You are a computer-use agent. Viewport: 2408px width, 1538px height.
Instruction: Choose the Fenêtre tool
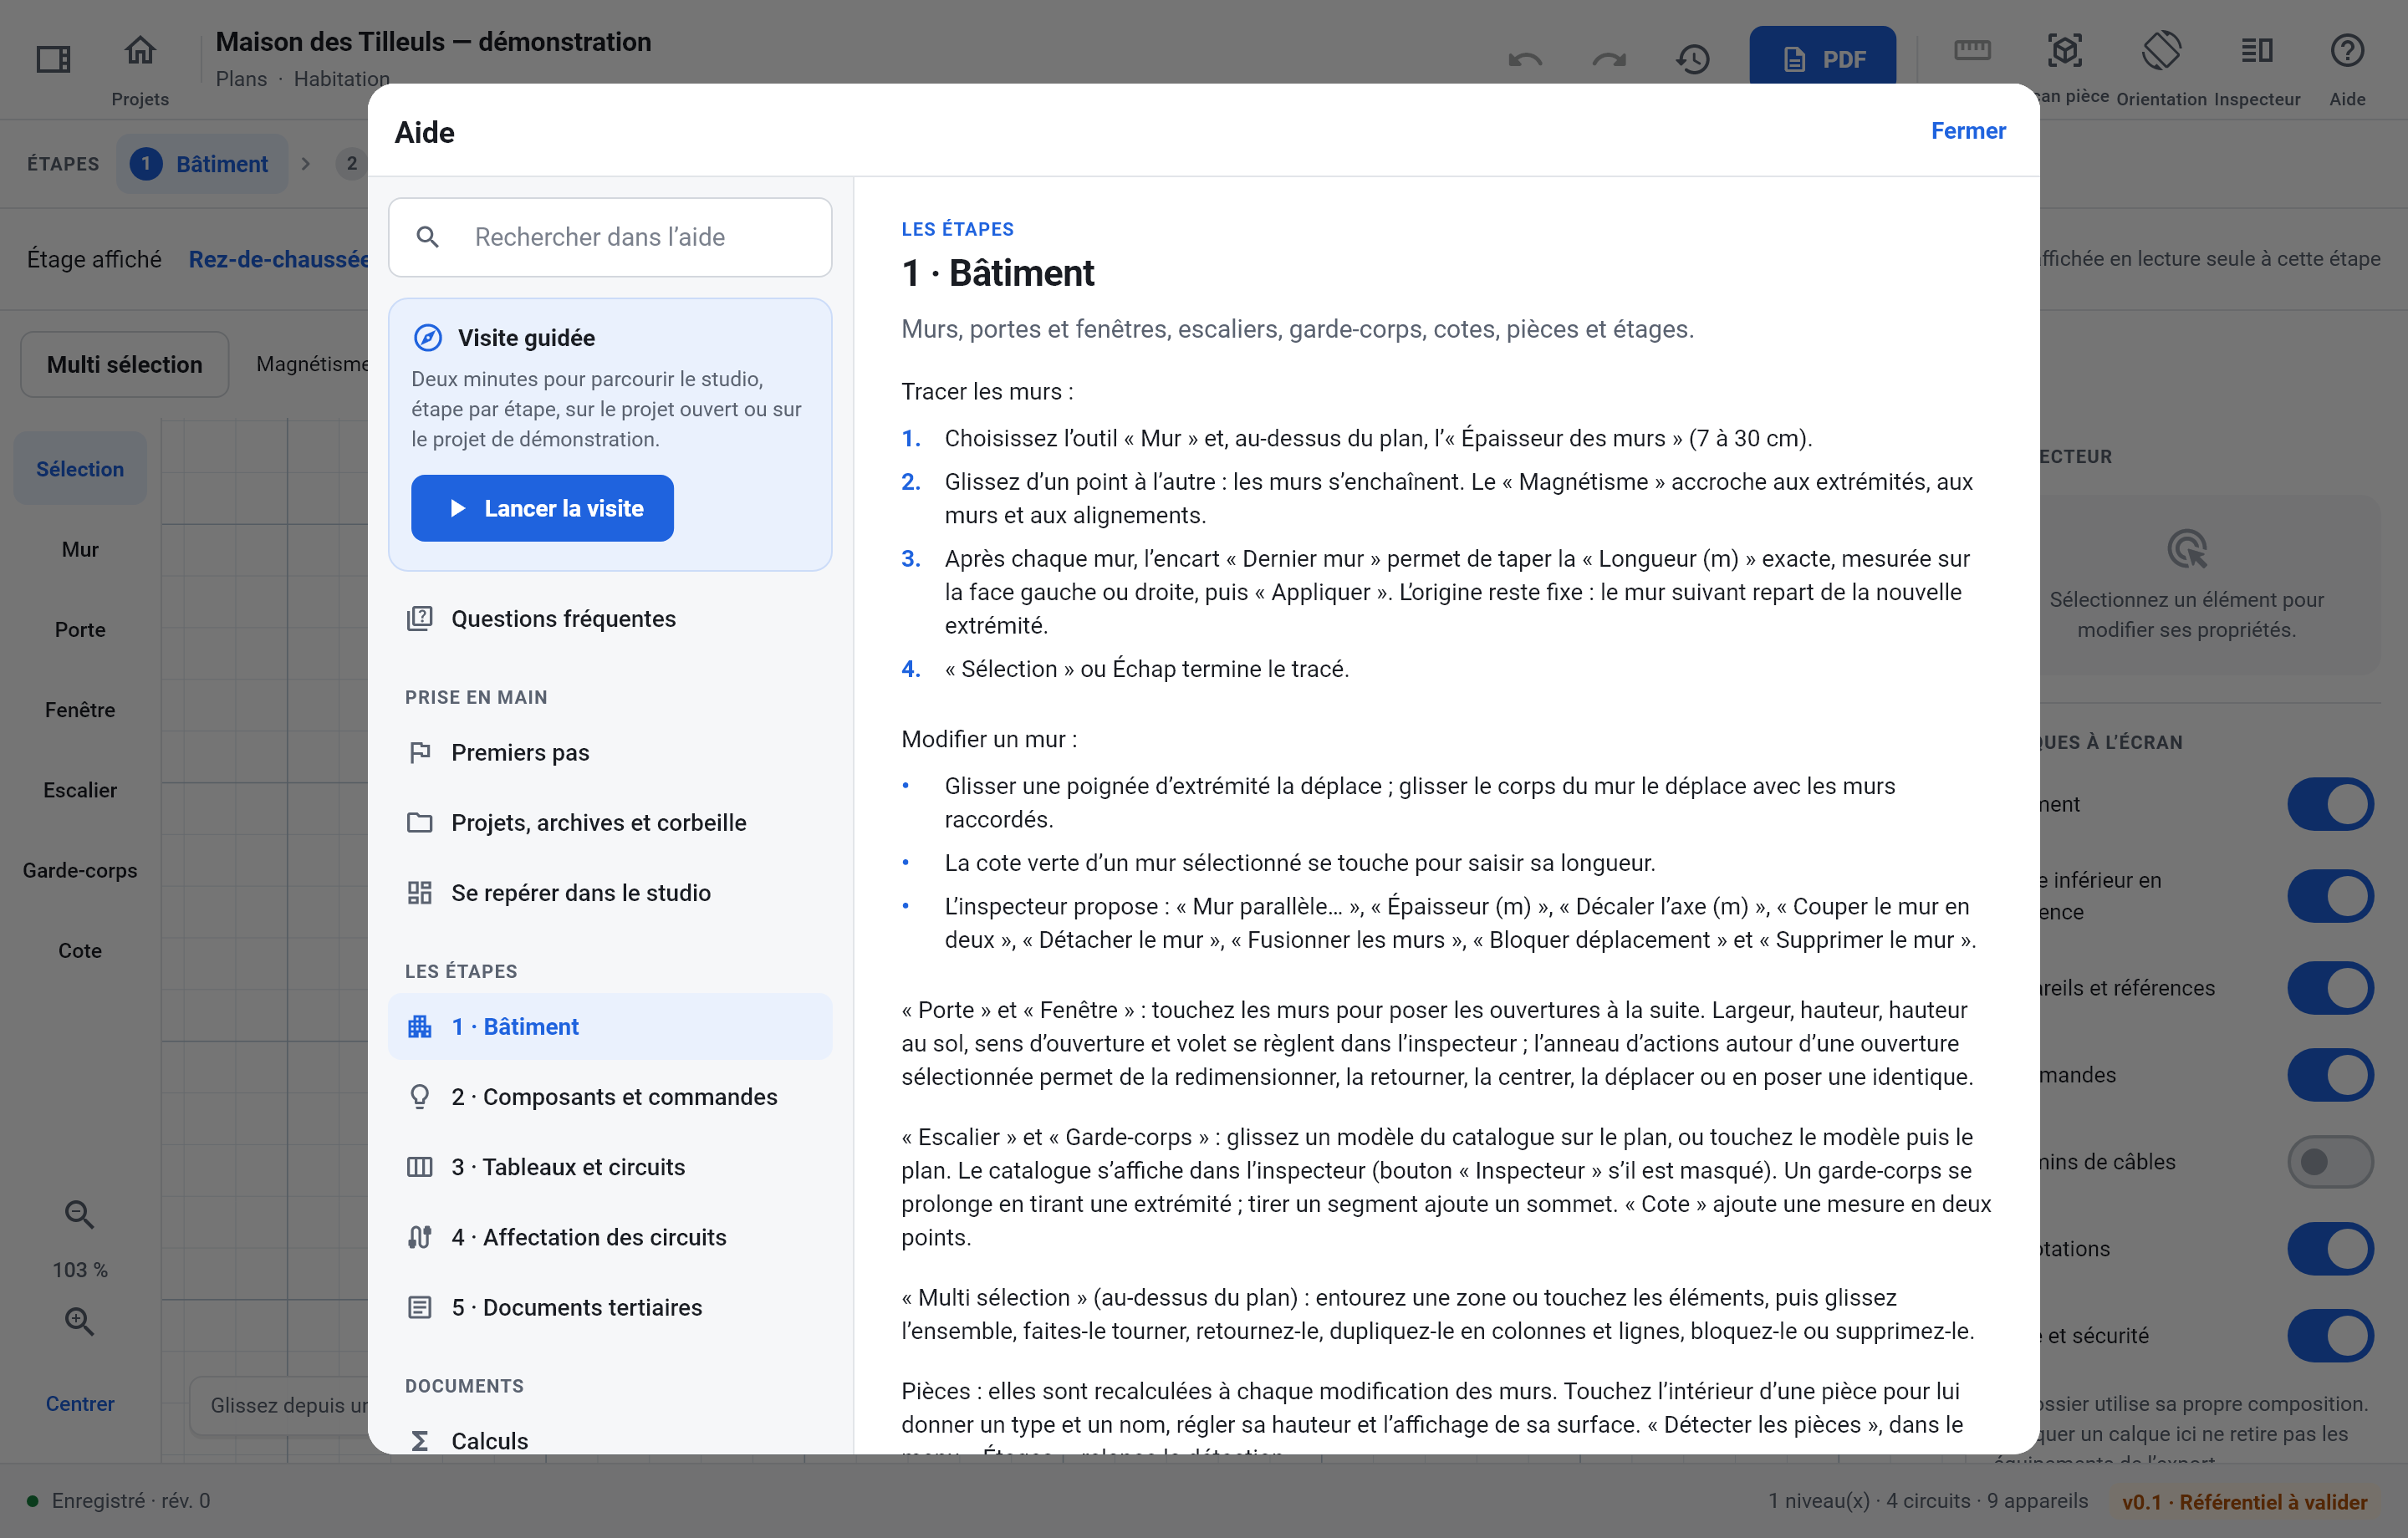point(80,709)
